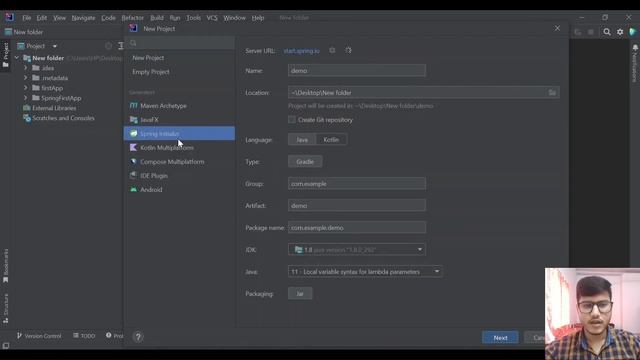Viewport: 640px width, 360px height.
Task: Open the Navigate menu
Action: pos(83,18)
